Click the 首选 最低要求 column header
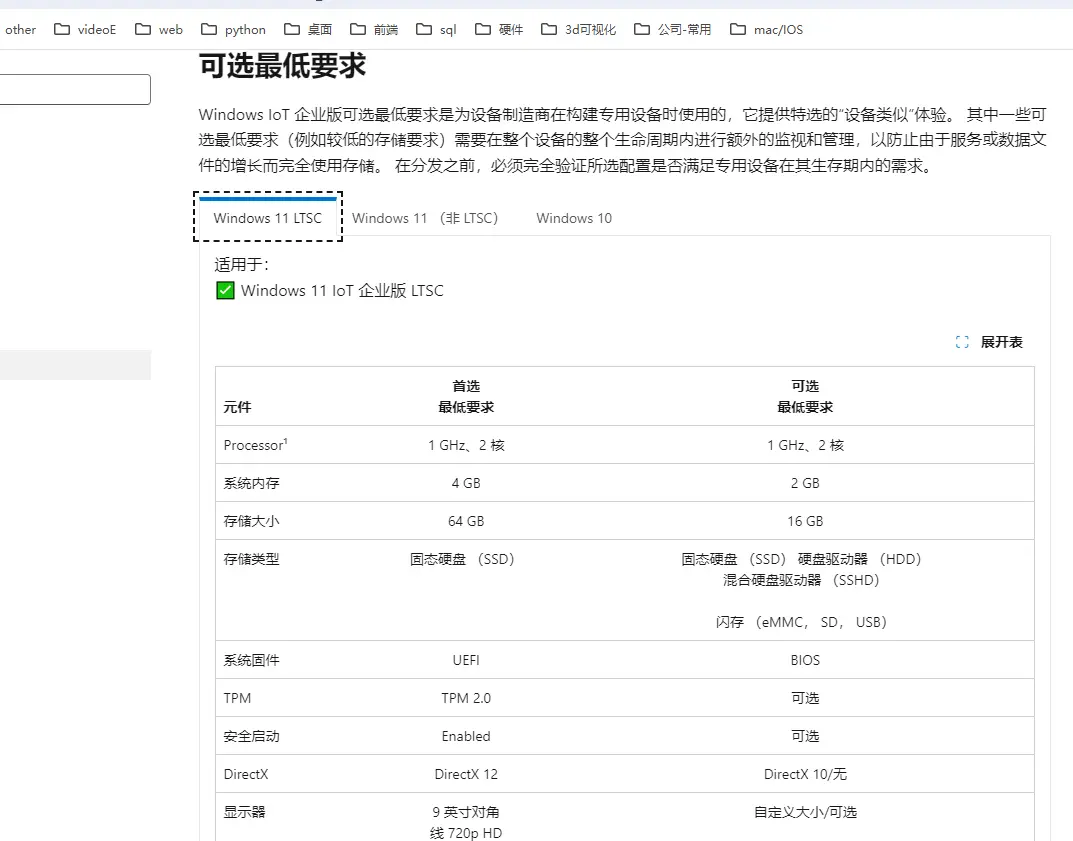 pos(466,397)
